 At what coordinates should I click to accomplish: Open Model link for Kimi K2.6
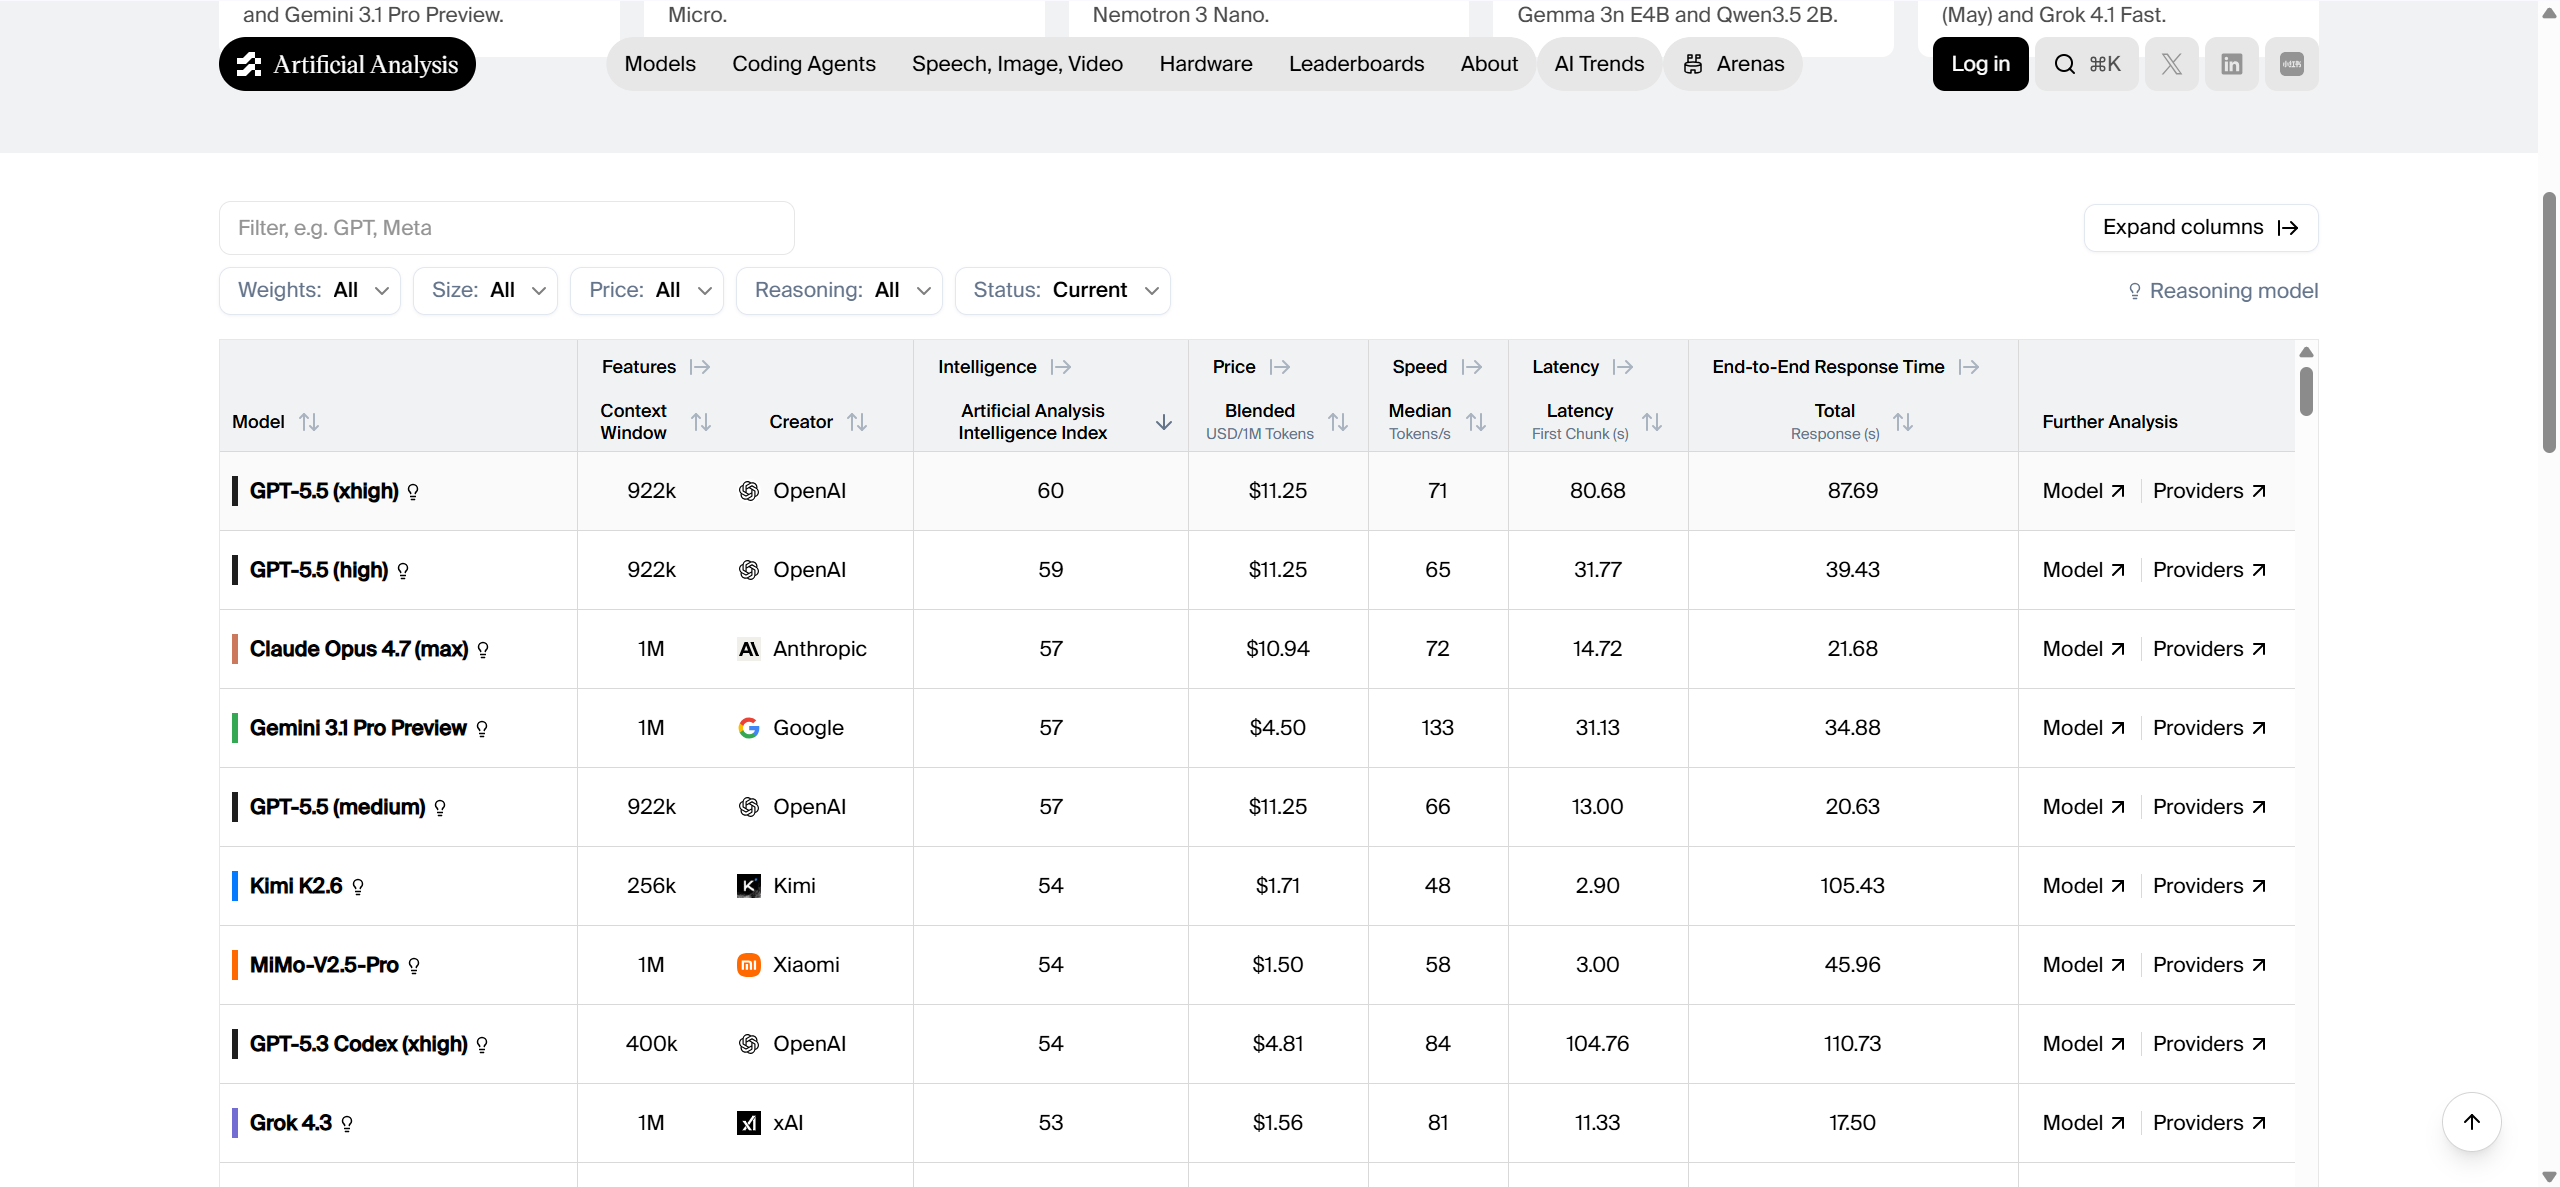tap(2083, 886)
